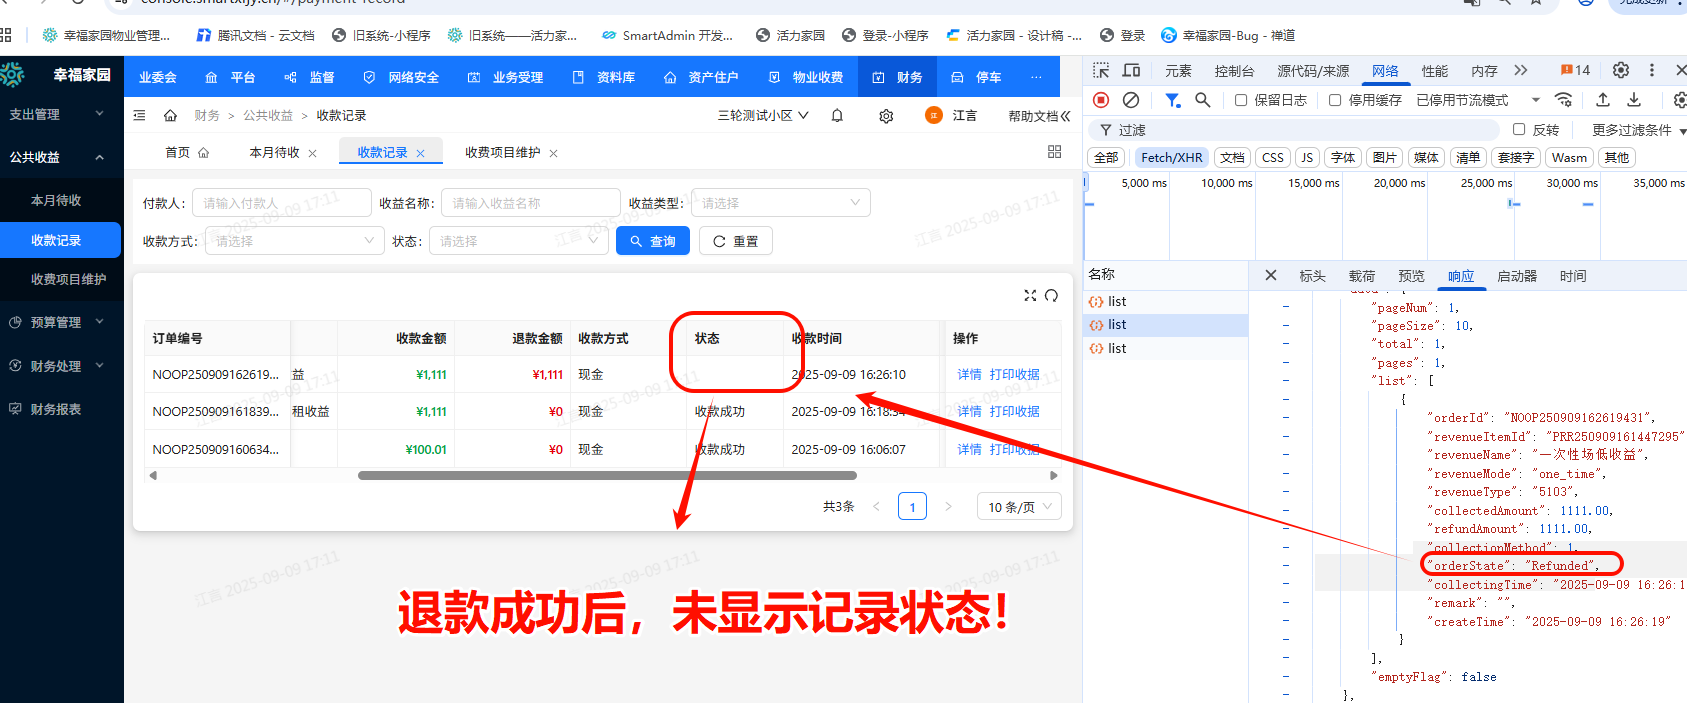1687x703 pixels.
Task: Click the table horizontal scrollbar
Action: click(606, 476)
